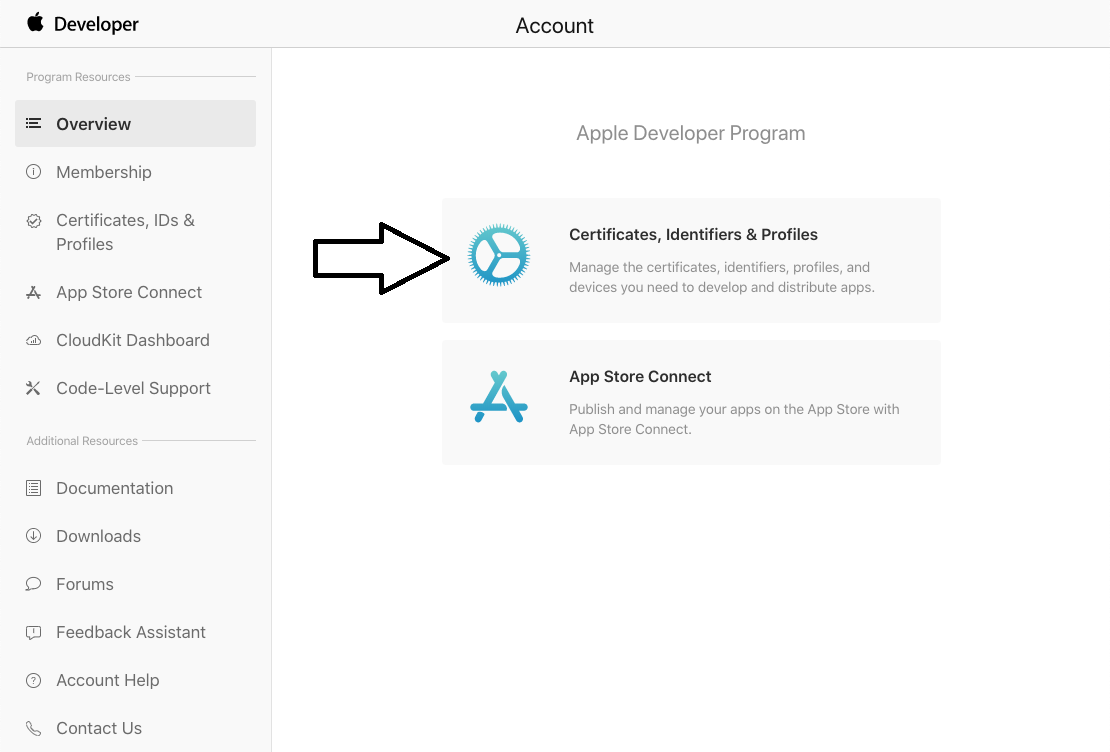
Task: Click the Certificates sidebar badge icon
Action: [34, 221]
